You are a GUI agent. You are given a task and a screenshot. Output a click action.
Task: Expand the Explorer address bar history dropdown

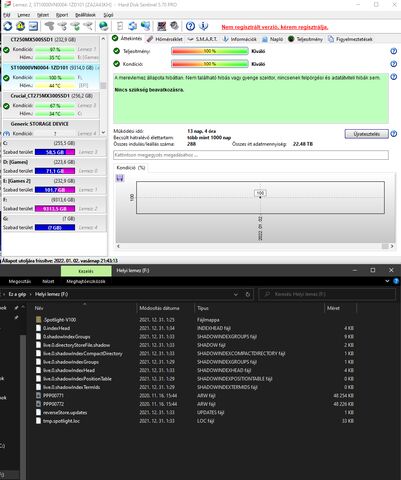(x=236, y=294)
